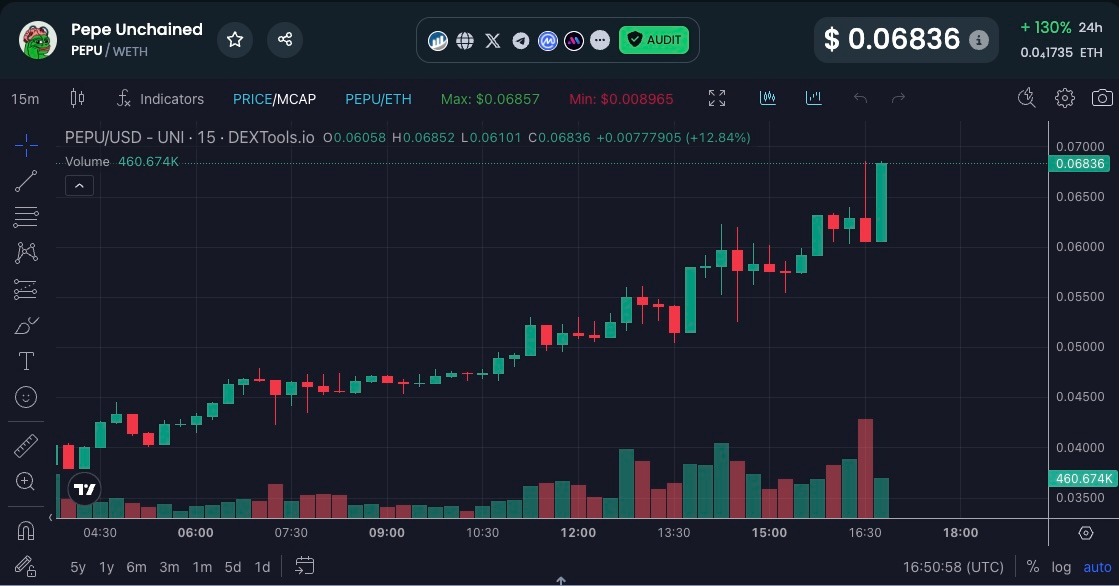Toggle the bar chart markers icon
Image resolution: width=1119 pixels, height=586 pixels.
pyautogui.click(x=814, y=98)
